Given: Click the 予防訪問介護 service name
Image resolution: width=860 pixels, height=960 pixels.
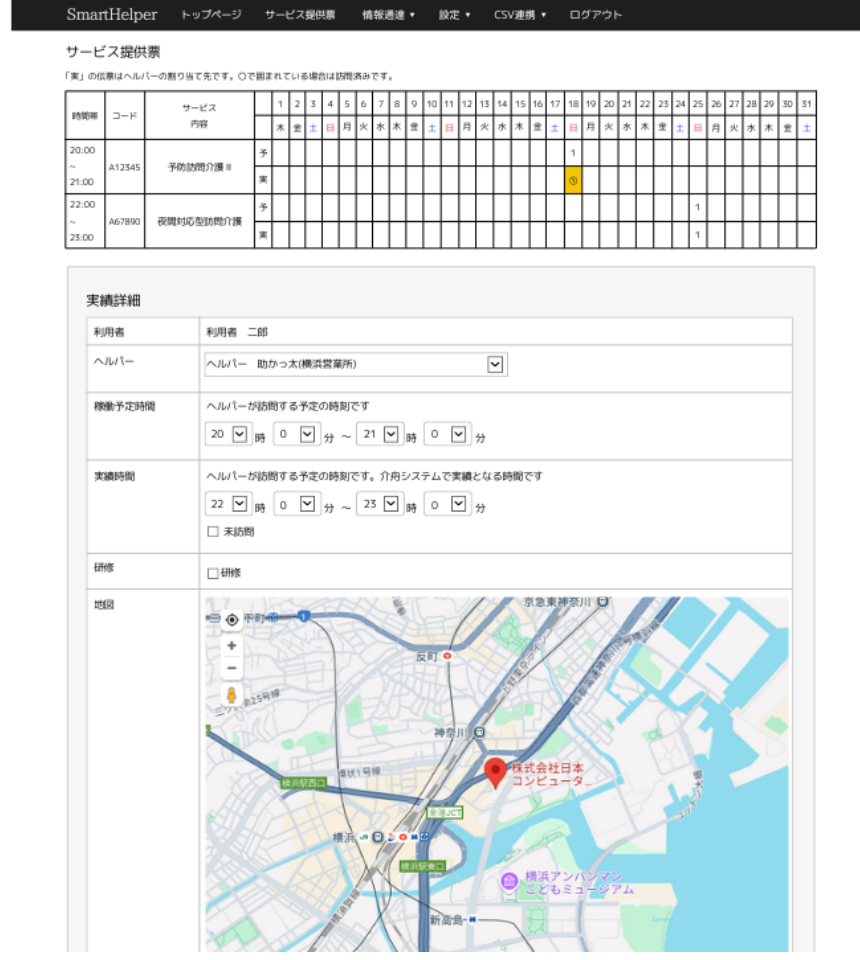Looking at the screenshot, I should [200, 167].
